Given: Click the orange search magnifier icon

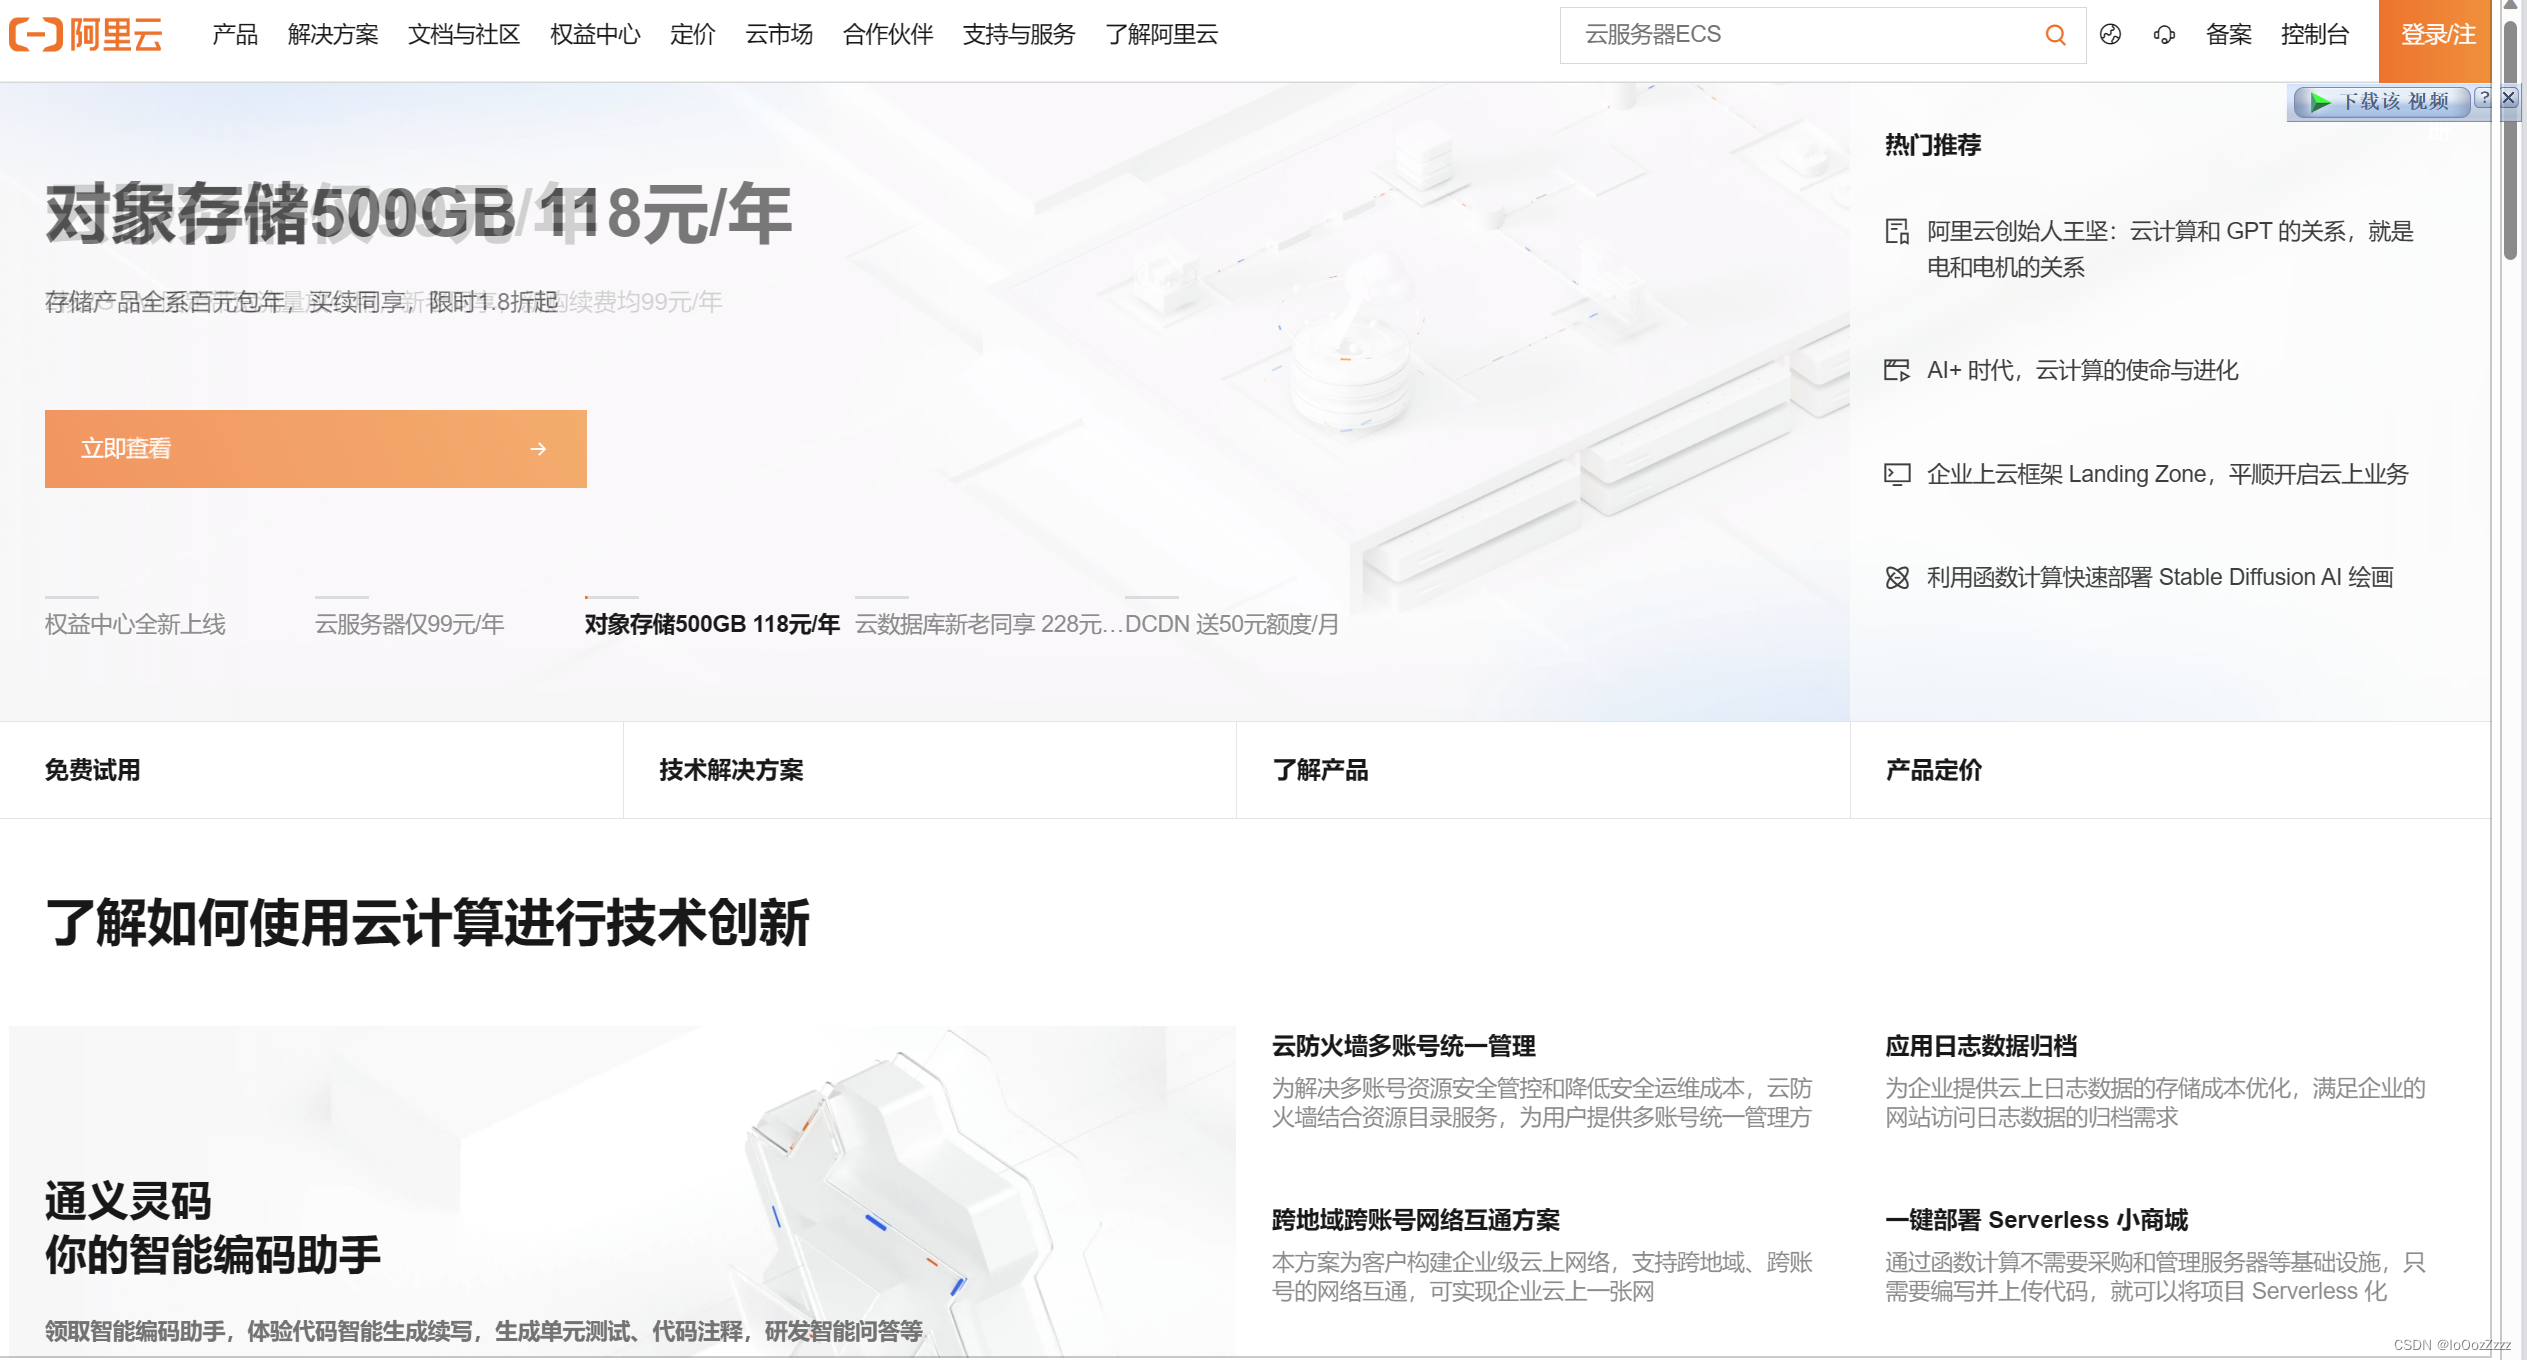Looking at the screenshot, I should point(2055,35).
